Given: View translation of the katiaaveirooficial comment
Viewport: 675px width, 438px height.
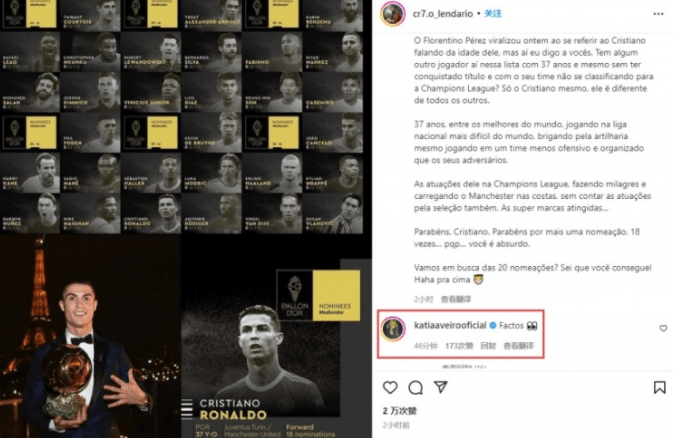Looking at the screenshot, I should pyautogui.click(x=518, y=345).
